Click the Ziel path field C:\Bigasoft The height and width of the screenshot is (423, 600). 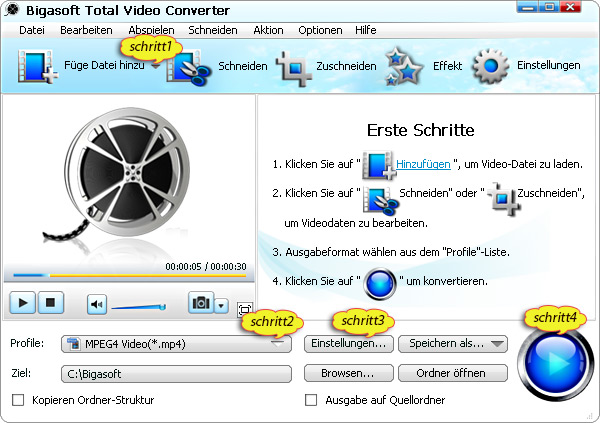(x=176, y=374)
